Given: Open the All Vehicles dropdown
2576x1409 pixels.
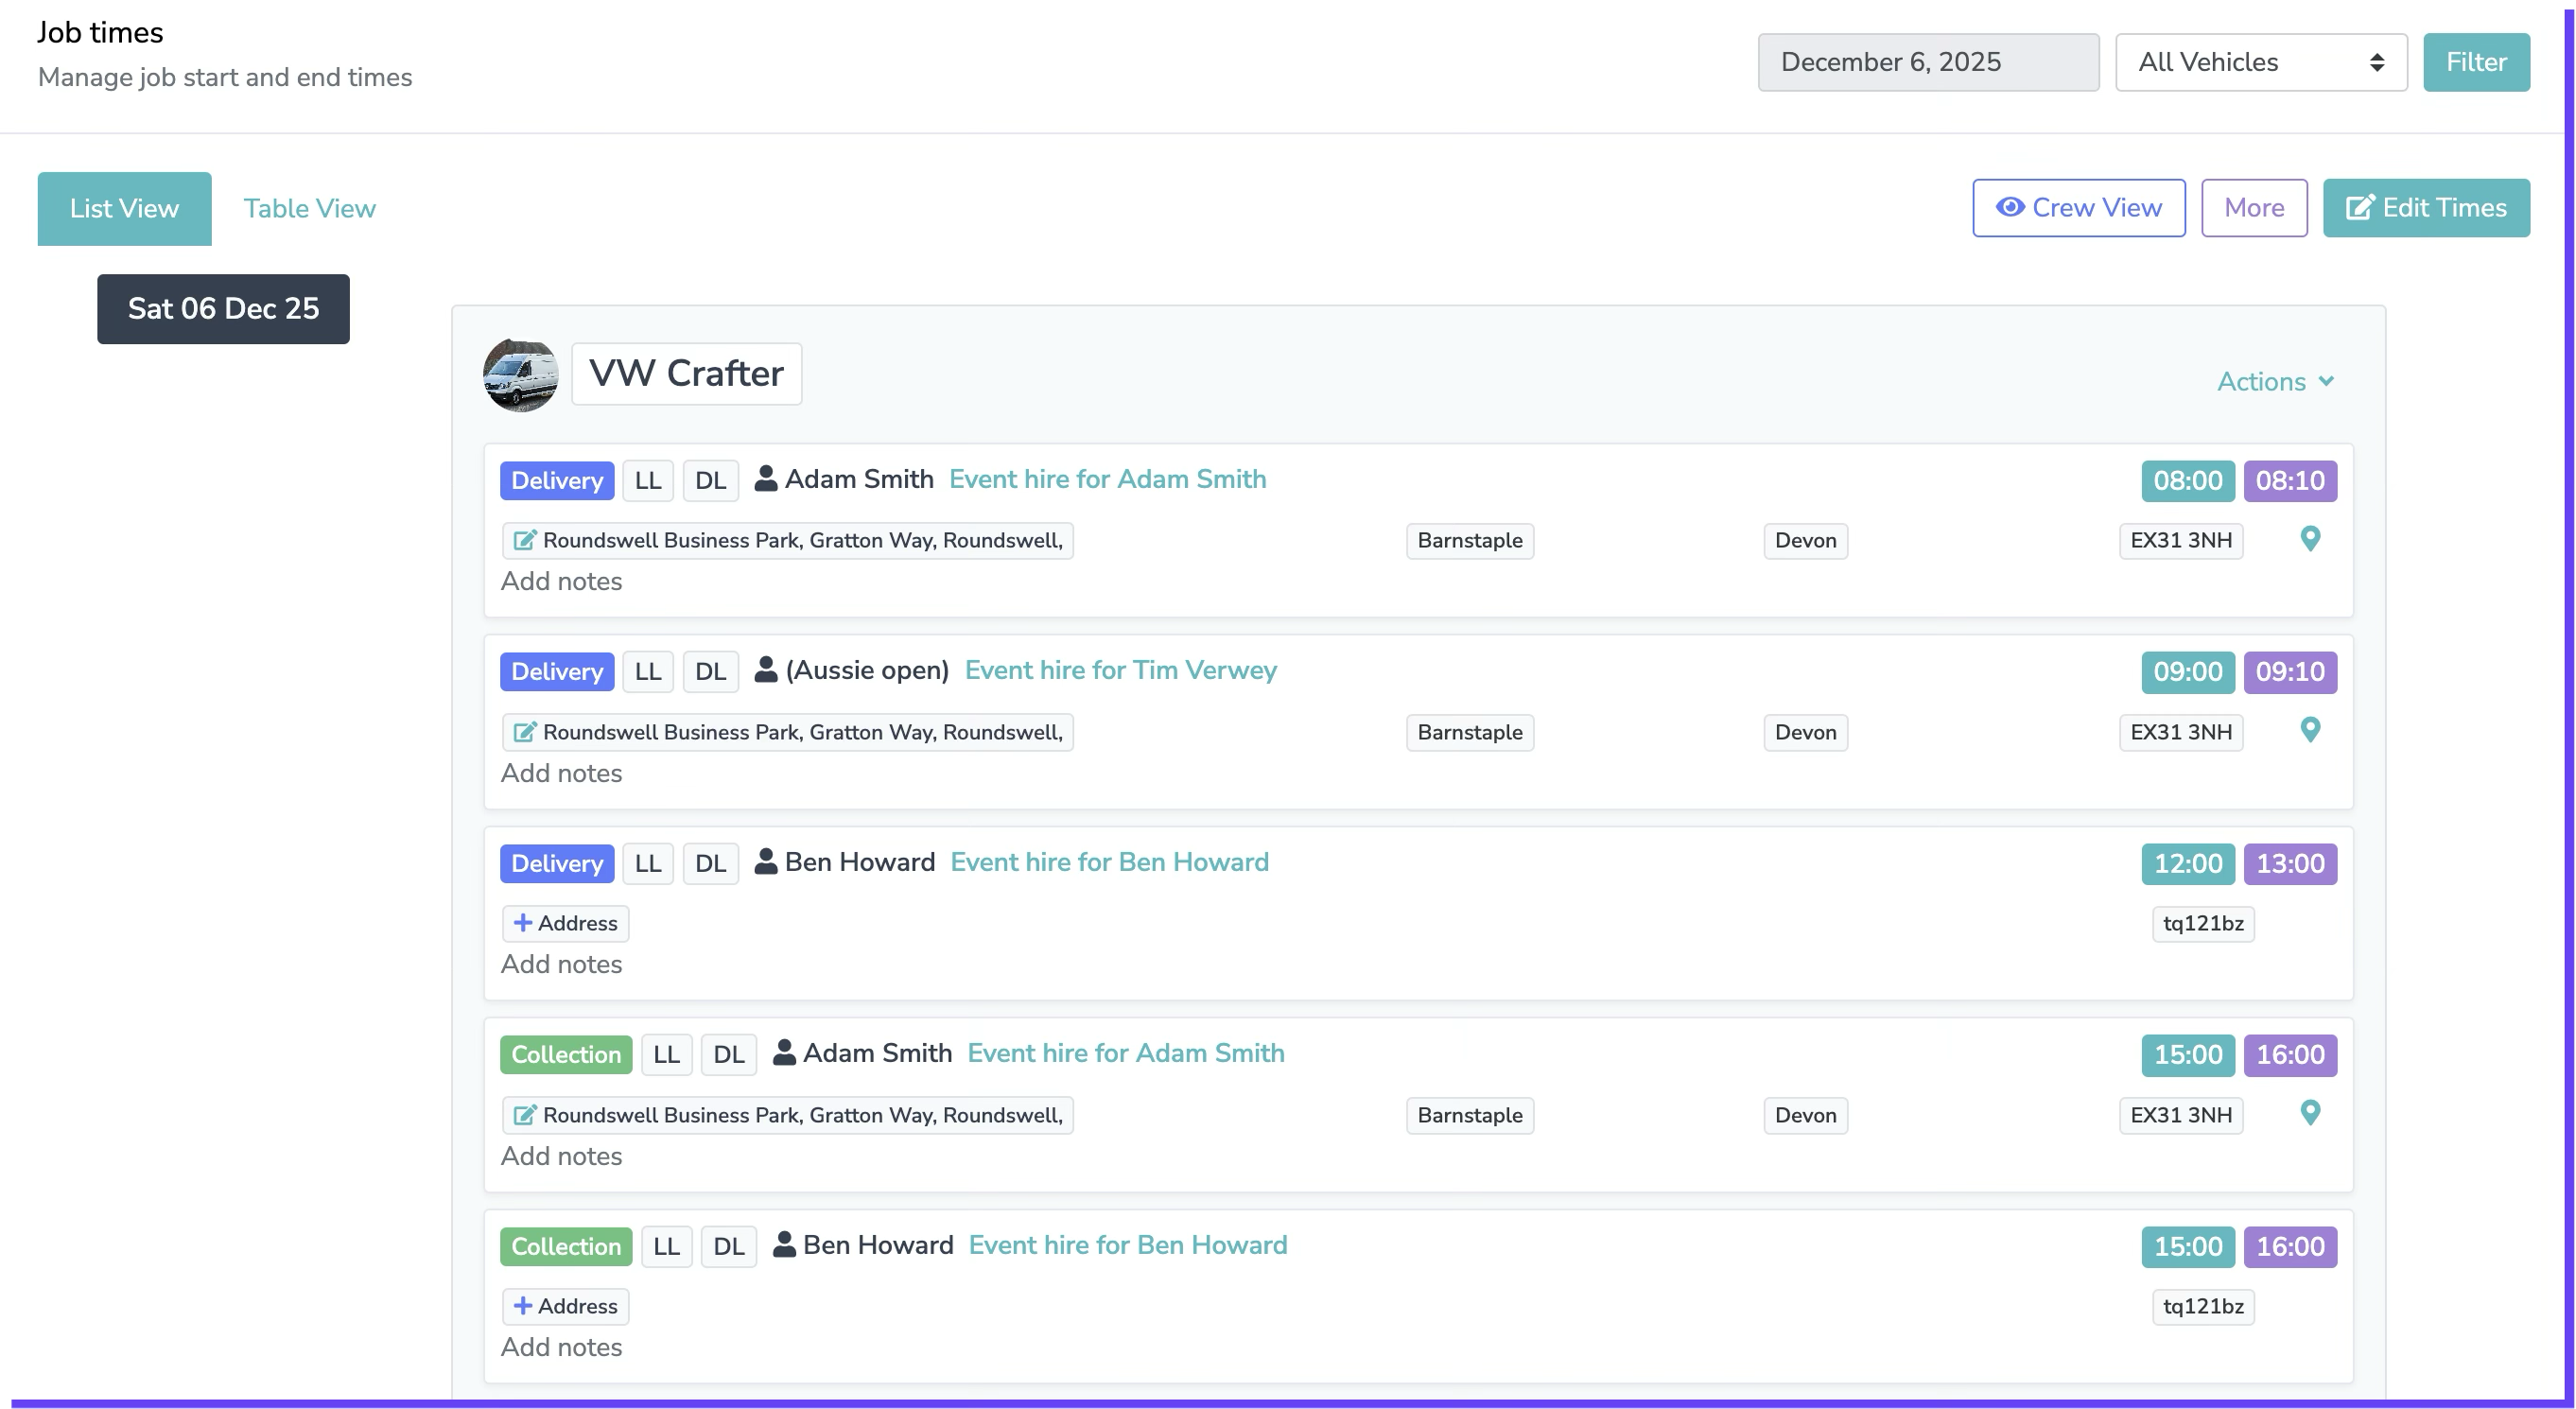Looking at the screenshot, I should pos(2260,62).
